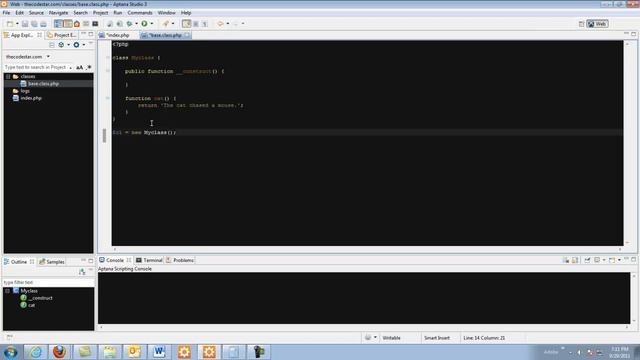
Task: Click the Collapse All icon in App Explorer
Action: click(51, 44)
